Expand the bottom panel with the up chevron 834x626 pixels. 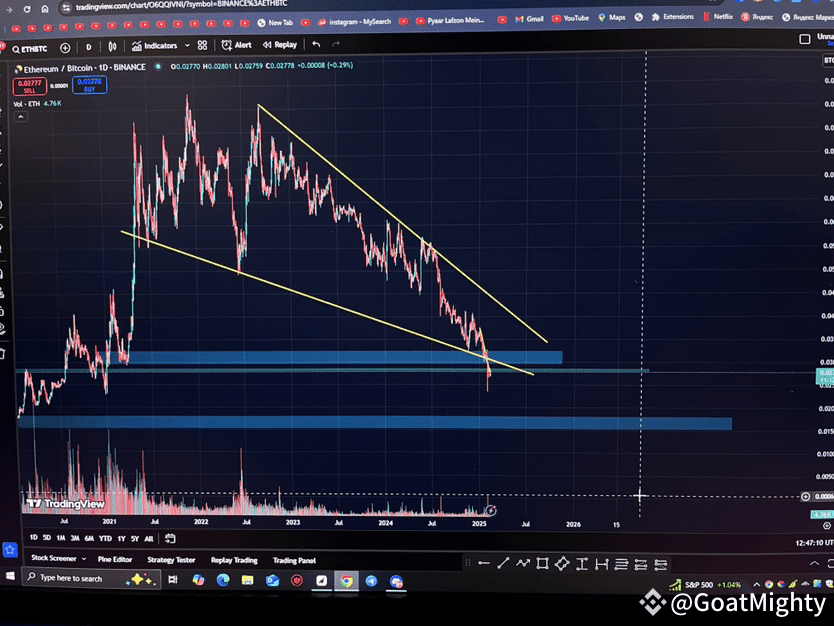pyautogui.click(x=814, y=563)
